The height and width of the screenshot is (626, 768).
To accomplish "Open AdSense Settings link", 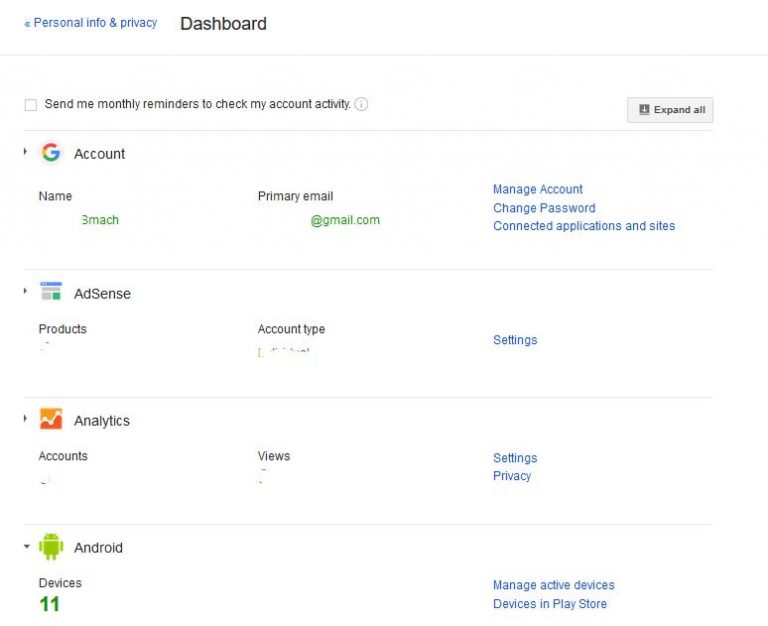I will [515, 340].
